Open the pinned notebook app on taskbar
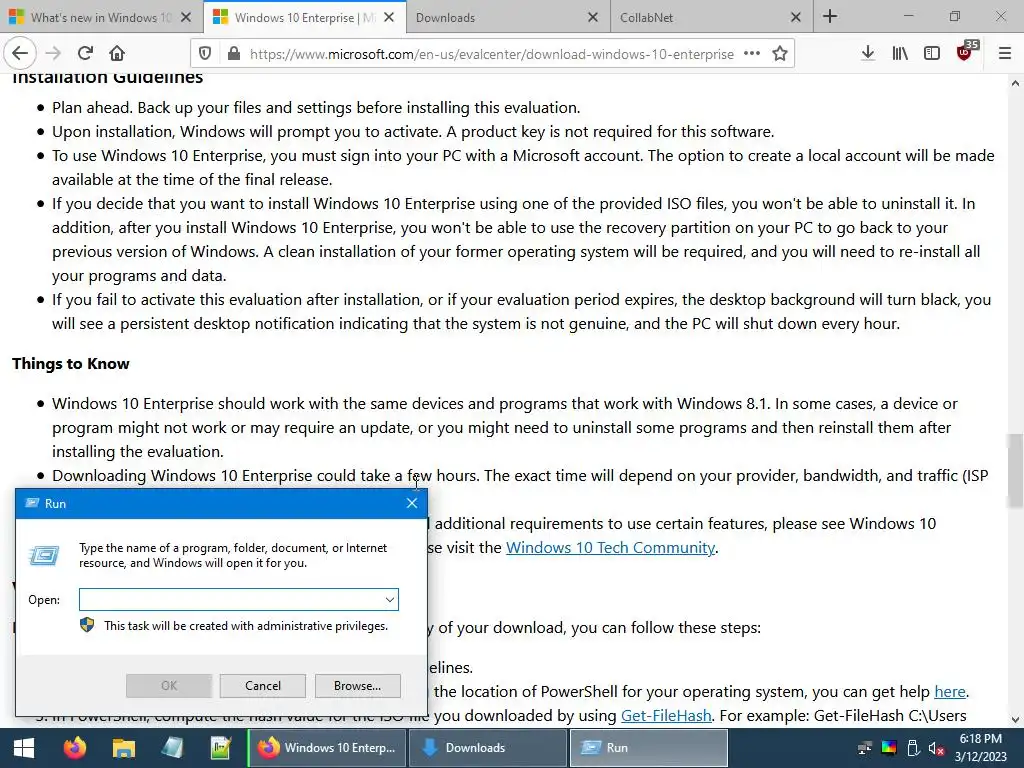1024x768 pixels. [172, 748]
